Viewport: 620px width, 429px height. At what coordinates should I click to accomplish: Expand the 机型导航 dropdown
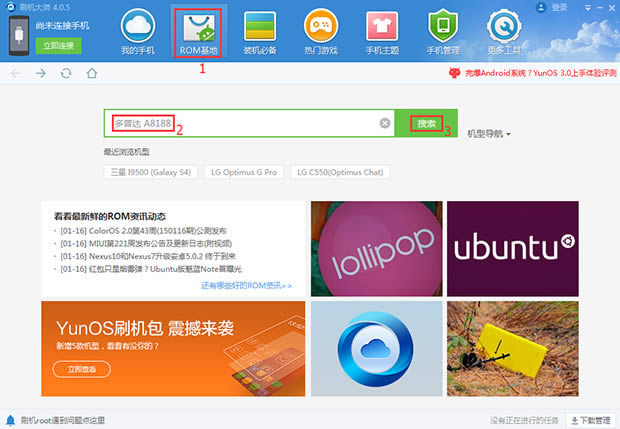click(x=489, y=134)
